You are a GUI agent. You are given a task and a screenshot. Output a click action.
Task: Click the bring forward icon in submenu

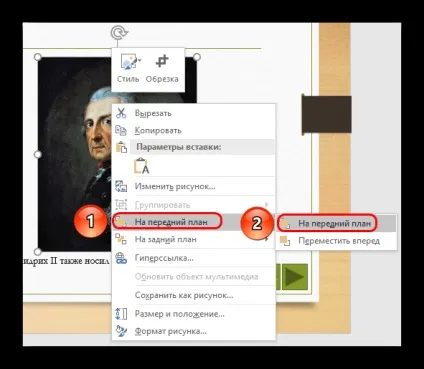click(x=285, y=241)
